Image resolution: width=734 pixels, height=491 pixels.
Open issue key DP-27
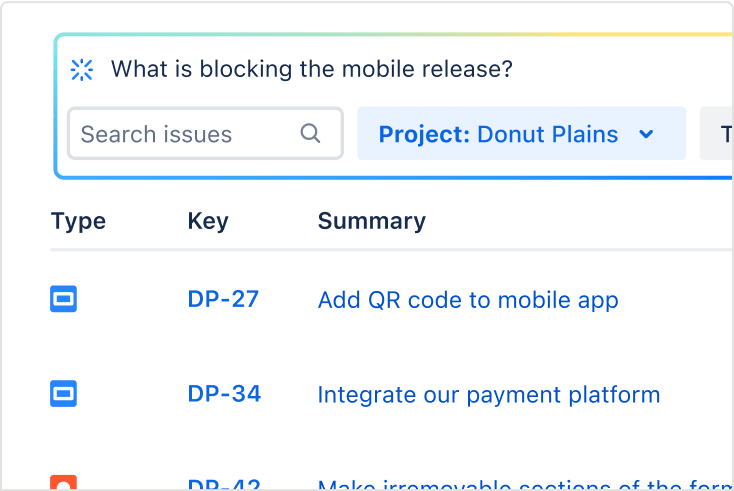point(223,299)
